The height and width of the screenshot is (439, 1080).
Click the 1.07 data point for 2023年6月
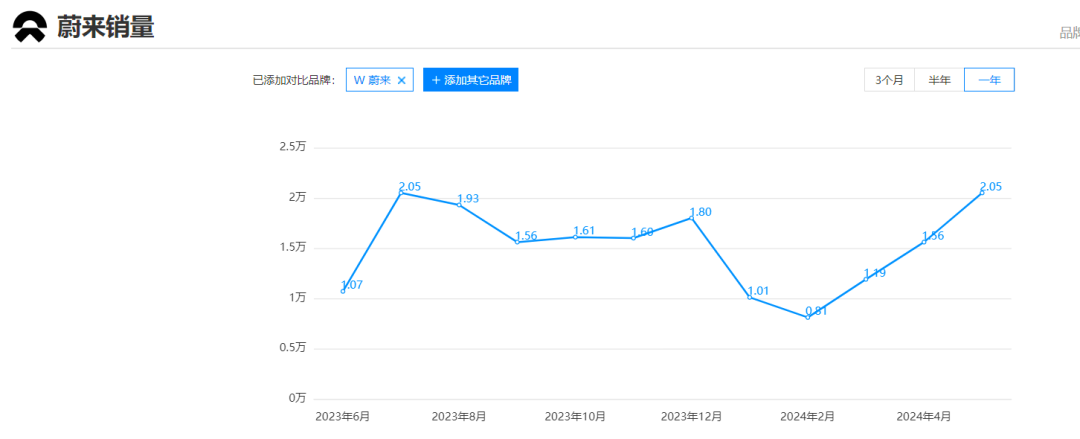(343, 290)
